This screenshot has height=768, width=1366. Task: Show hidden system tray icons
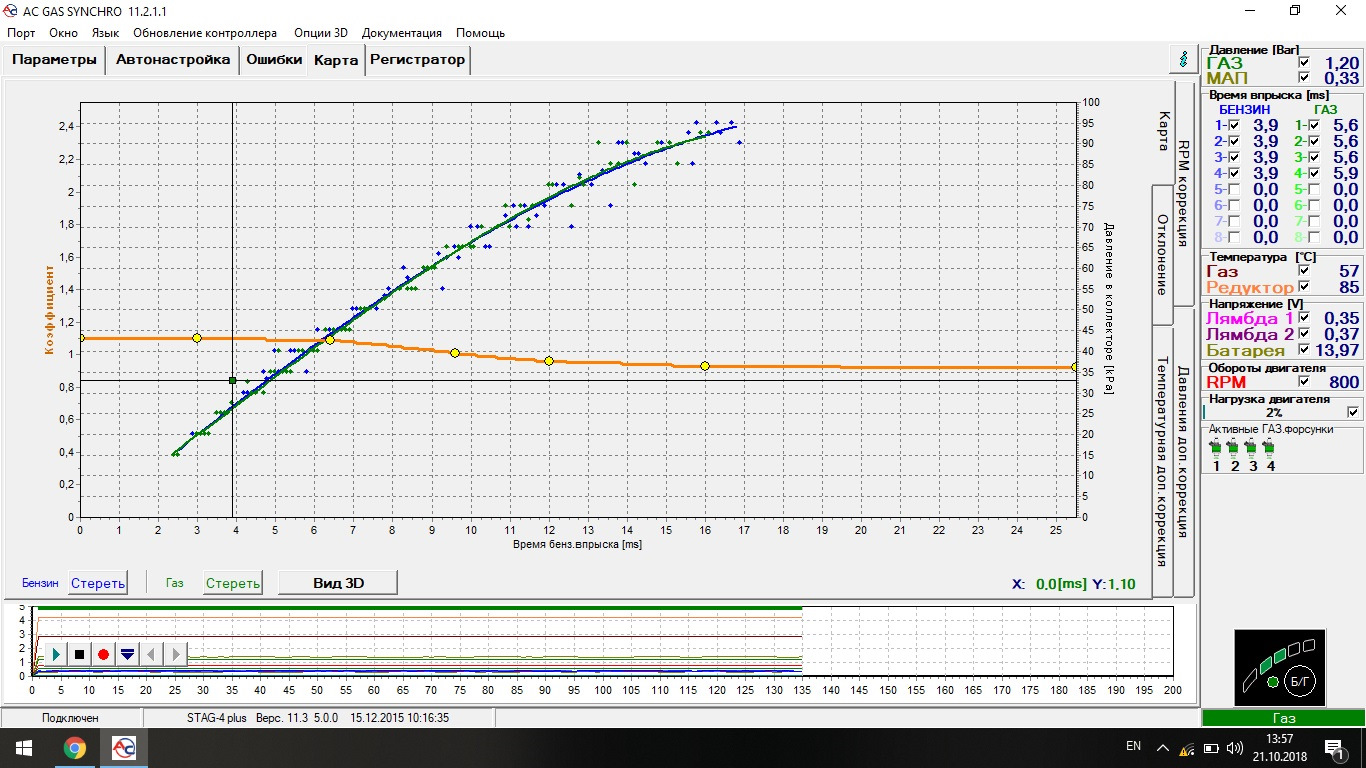point(1162,747)
